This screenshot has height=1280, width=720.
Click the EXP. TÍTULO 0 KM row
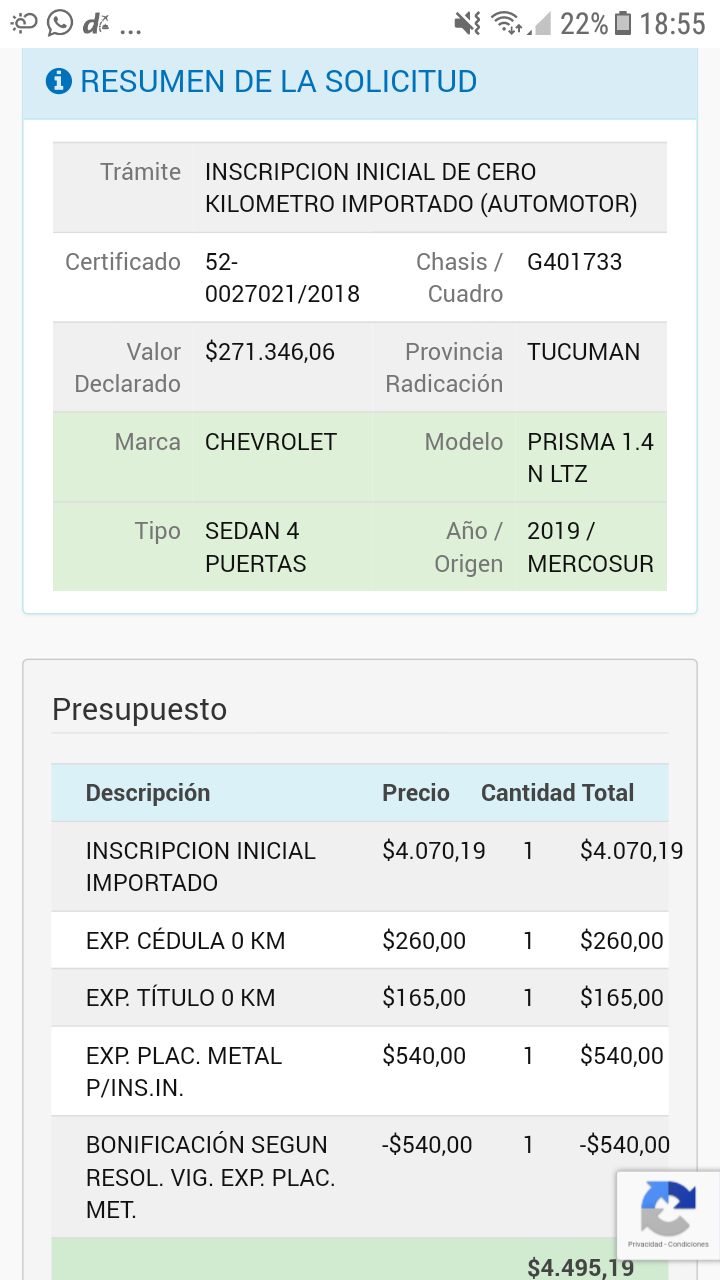[180, 997]
